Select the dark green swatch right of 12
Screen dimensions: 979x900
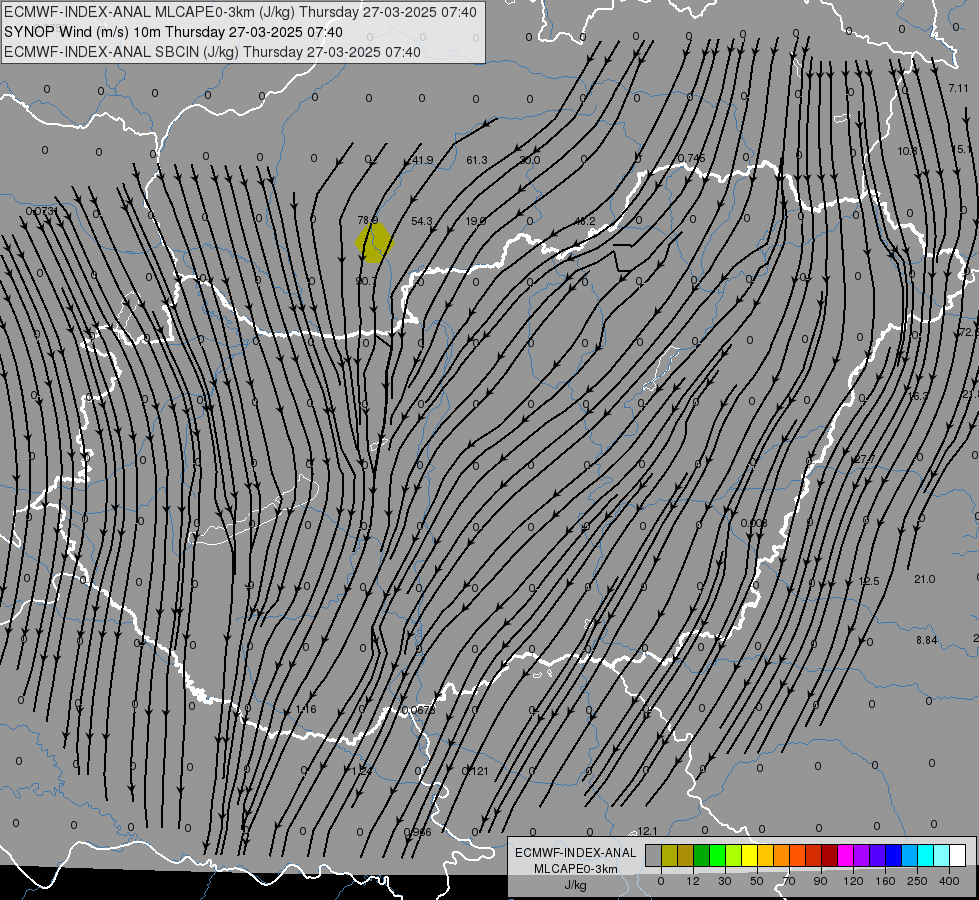[702, 856]
